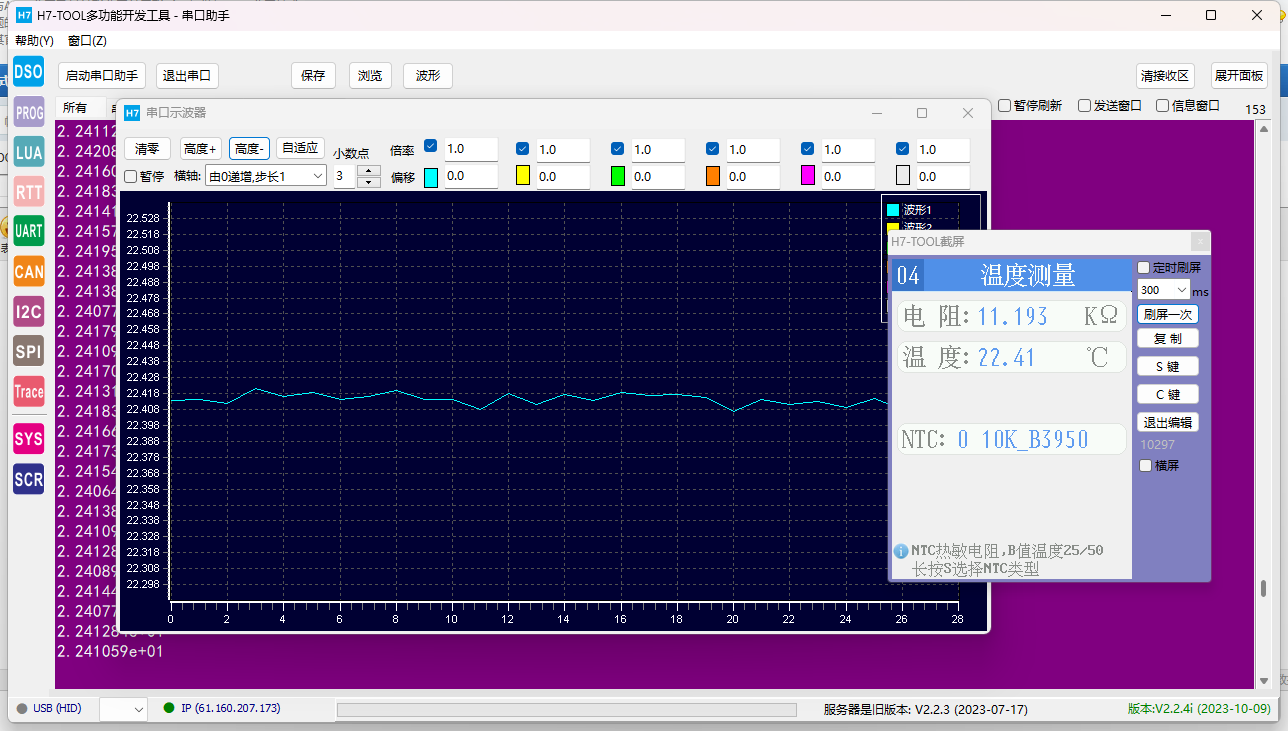1288x731 pixels.
Task: Pick the orange waveform color swatch
Action: [713, 176]
